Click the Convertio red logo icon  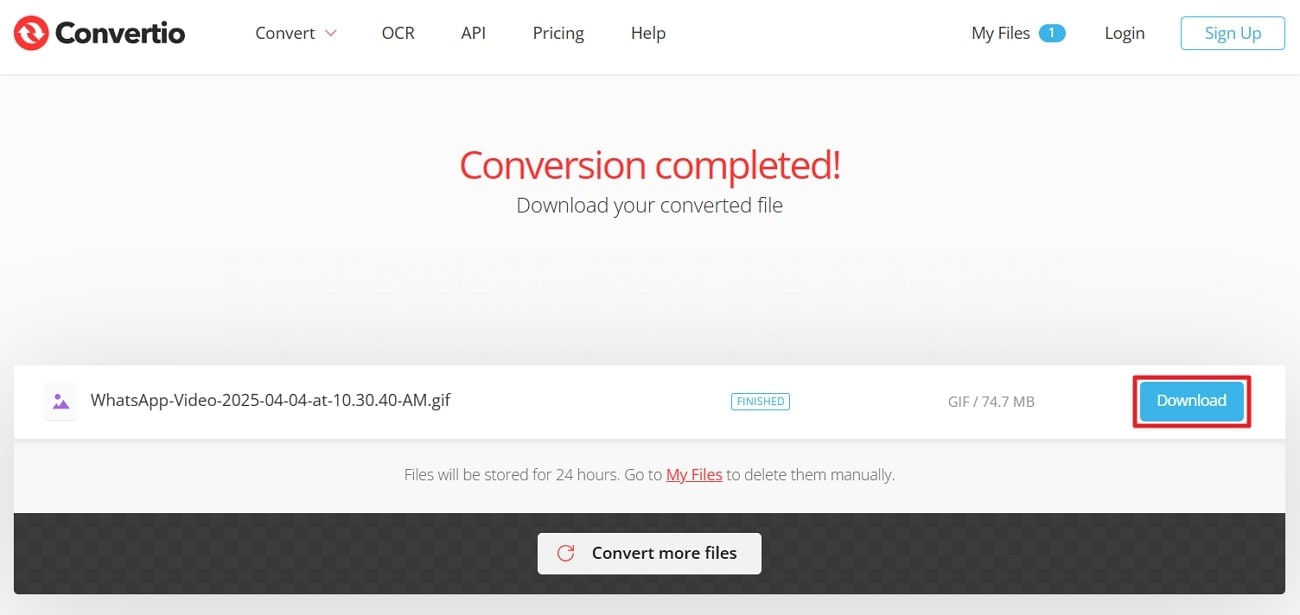click(31, 33)
